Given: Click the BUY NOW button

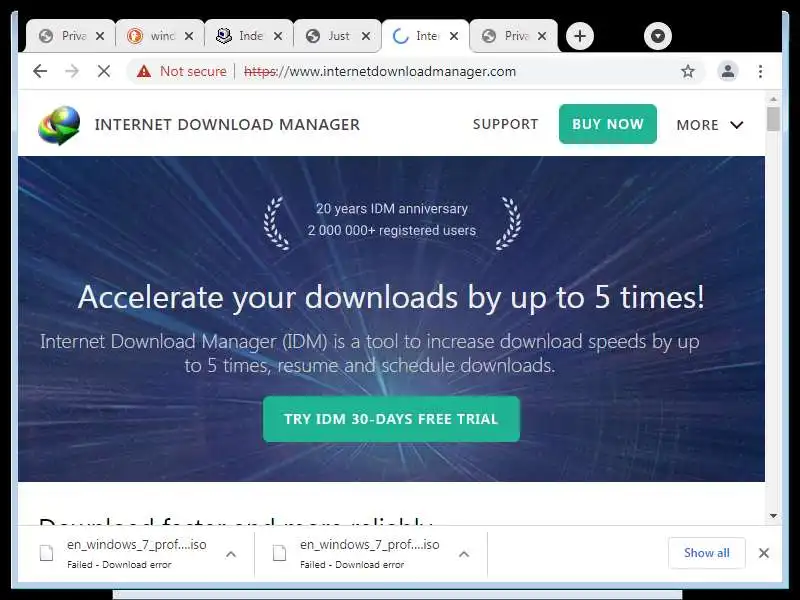Looking at the screenshot, I should coord(608,124).
